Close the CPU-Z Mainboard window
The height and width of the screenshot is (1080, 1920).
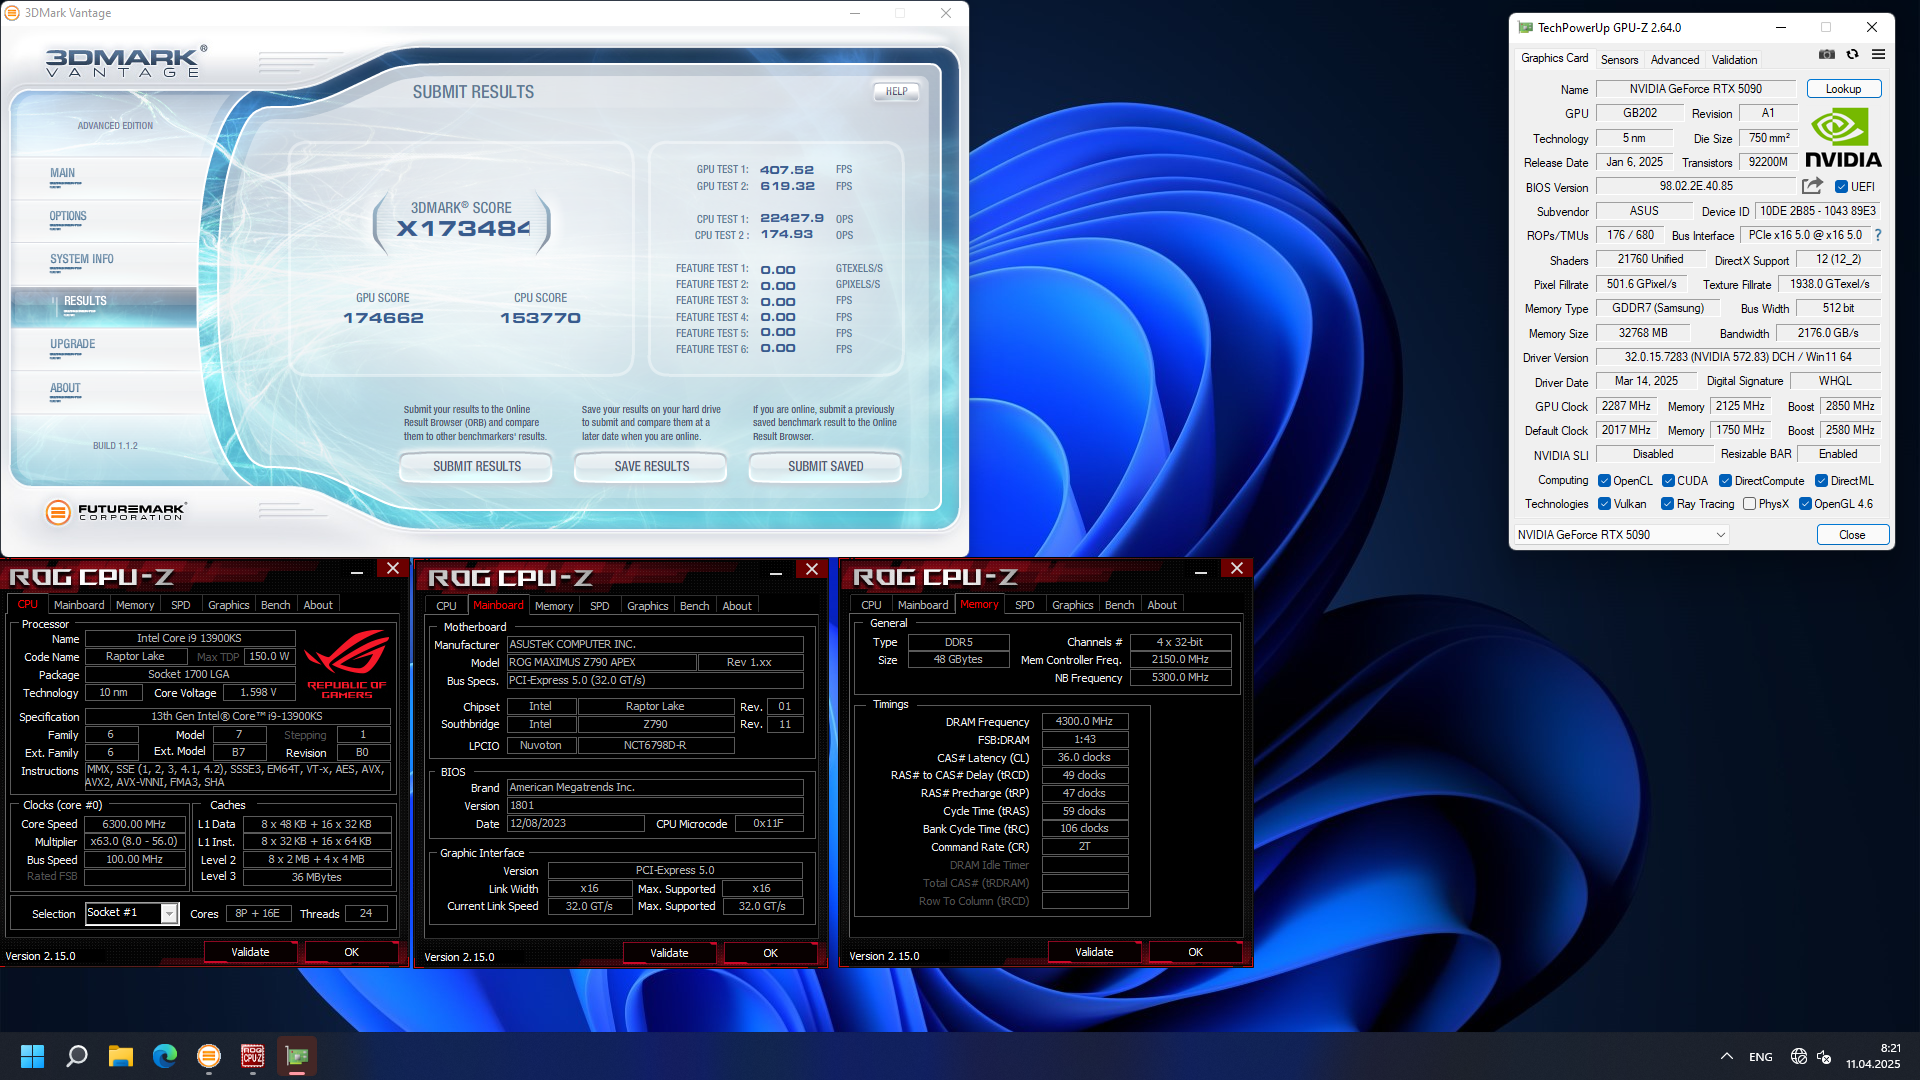(x=812, y=569)
